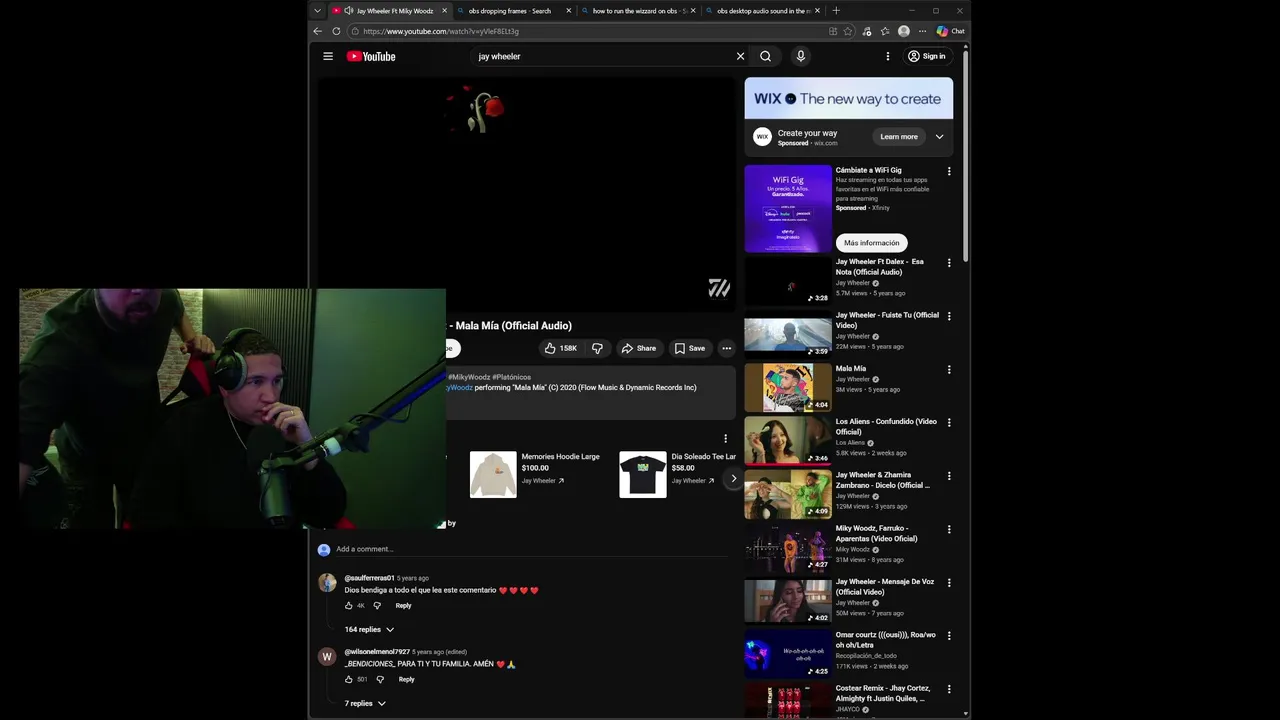Viewport: 1280px width, 720px height.
Task: Click the page vertical scrollbar
Action: tap(965, 155)
